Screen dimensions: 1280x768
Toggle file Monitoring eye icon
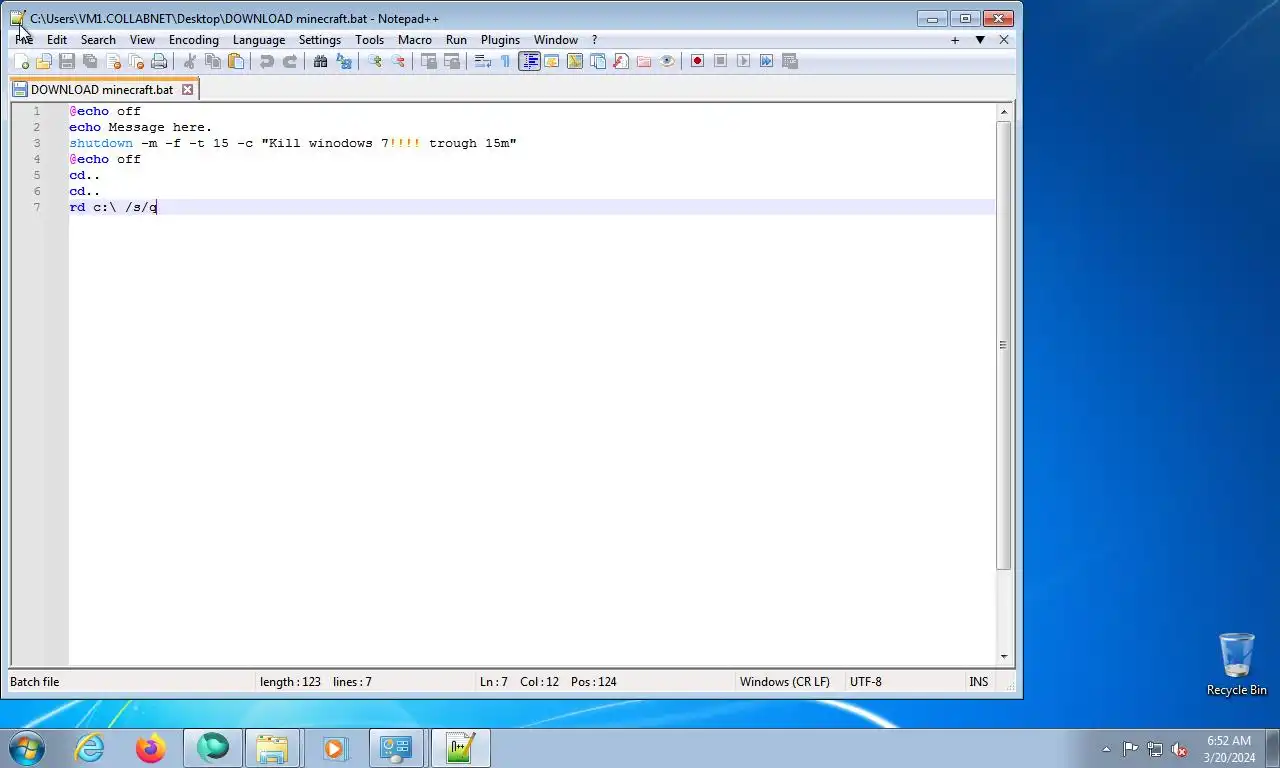667,61
